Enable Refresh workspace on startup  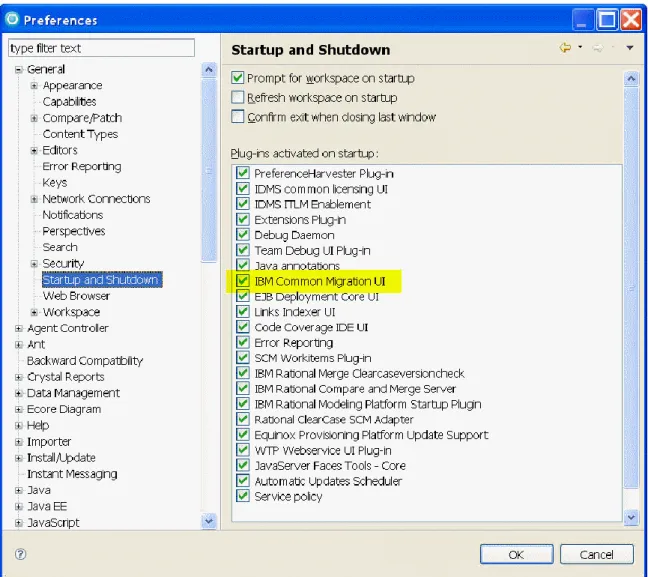[x=238, y=97]
